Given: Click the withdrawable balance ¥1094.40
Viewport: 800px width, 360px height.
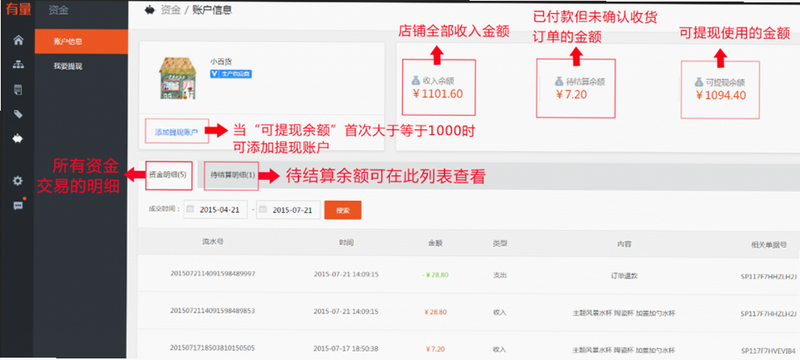Looking at the screenshot, I should click(721, 95).
